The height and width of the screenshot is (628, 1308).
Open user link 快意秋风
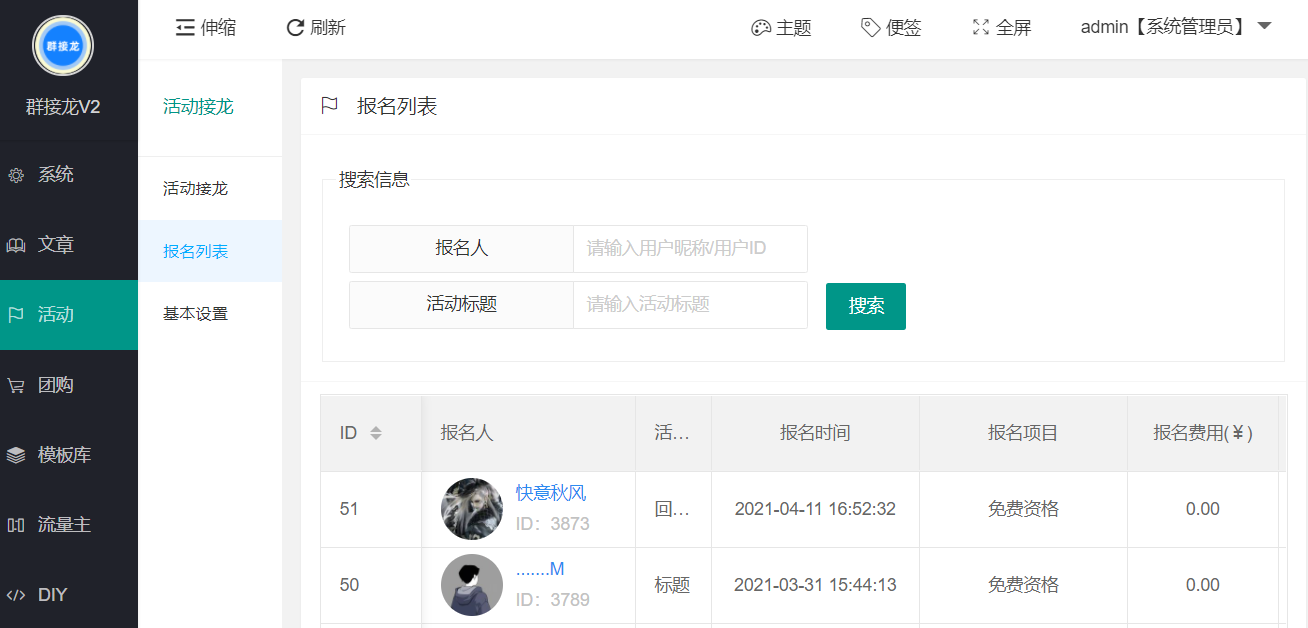(x=551, y=492)
